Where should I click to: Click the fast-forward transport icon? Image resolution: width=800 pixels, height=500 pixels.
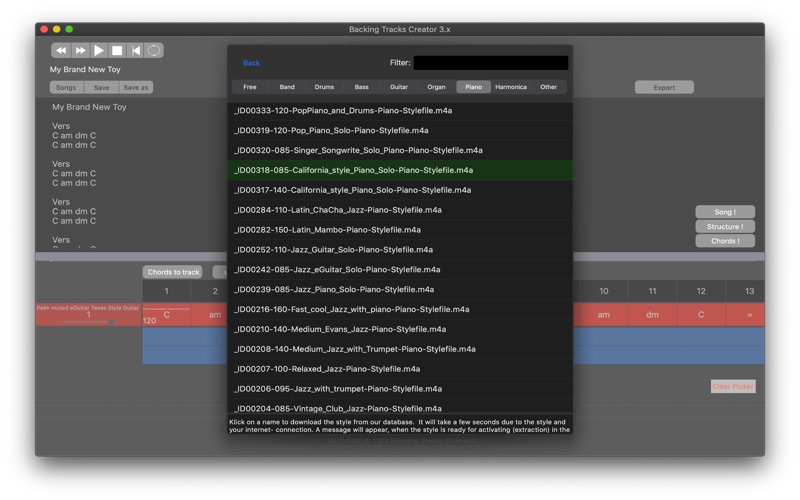pyautogui.click(x=80, y=51)
